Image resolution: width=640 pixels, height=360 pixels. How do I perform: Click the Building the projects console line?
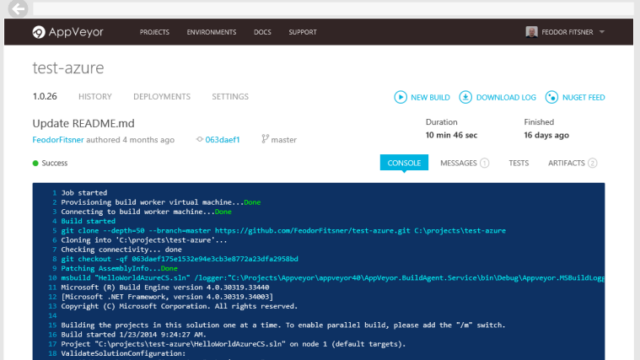point(283,325)
